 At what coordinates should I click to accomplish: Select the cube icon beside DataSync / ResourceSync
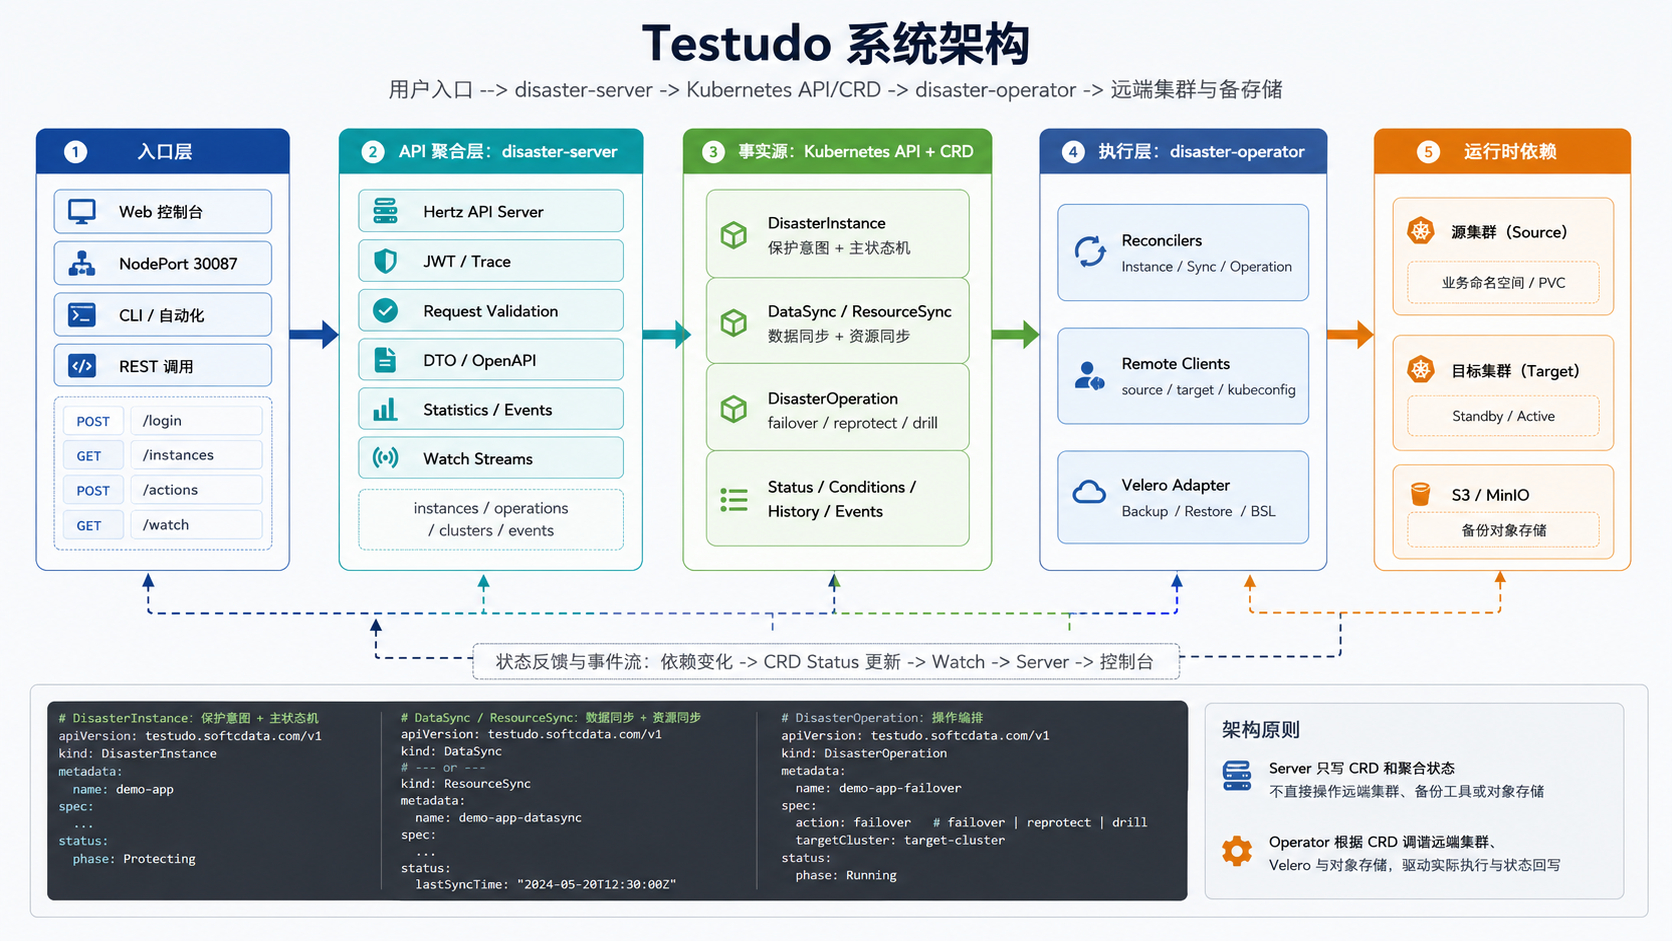click(734, 322)
